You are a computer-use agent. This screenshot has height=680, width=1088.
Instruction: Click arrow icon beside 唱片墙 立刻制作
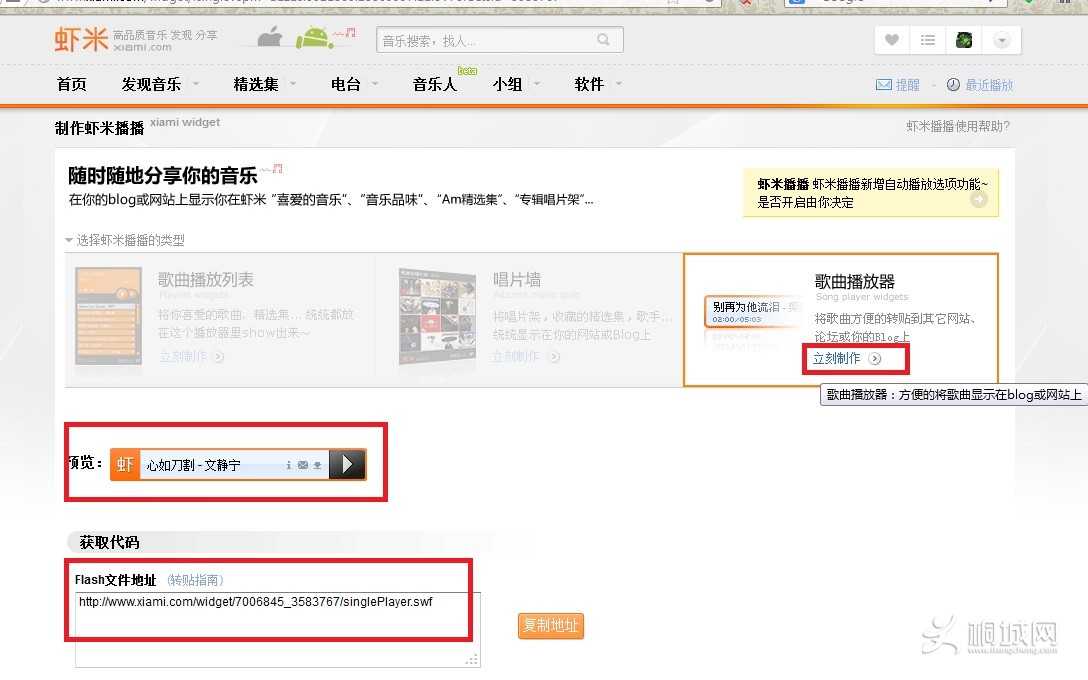[x=553, y=357]
